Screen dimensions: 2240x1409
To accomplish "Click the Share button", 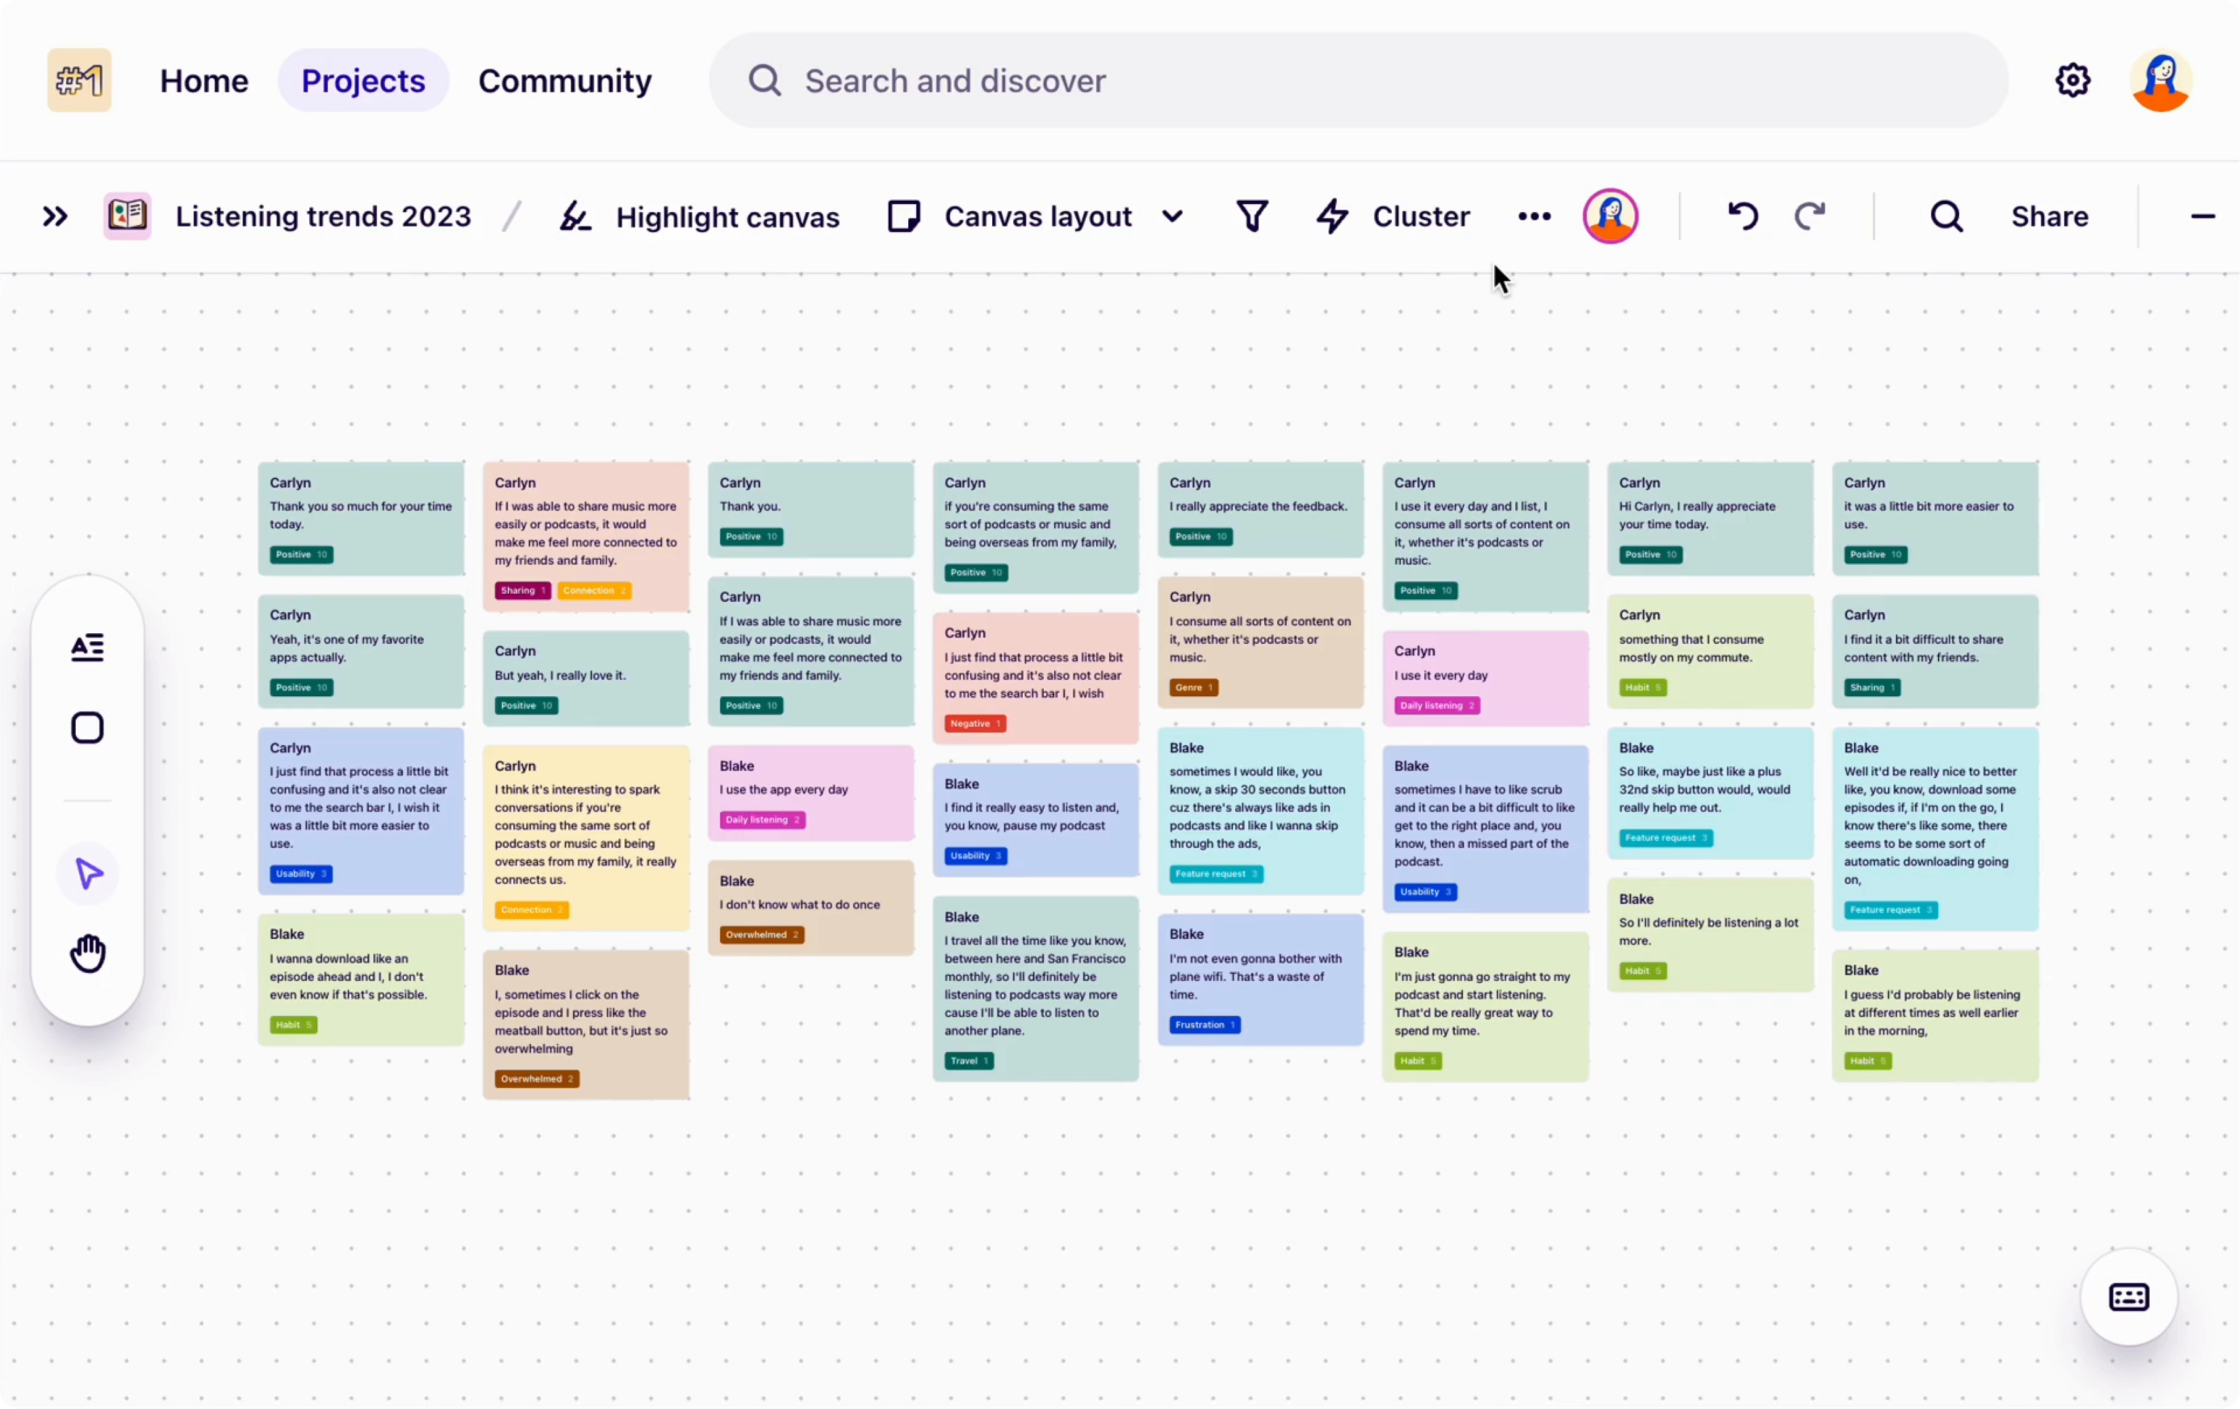I will pos(2049,216).
